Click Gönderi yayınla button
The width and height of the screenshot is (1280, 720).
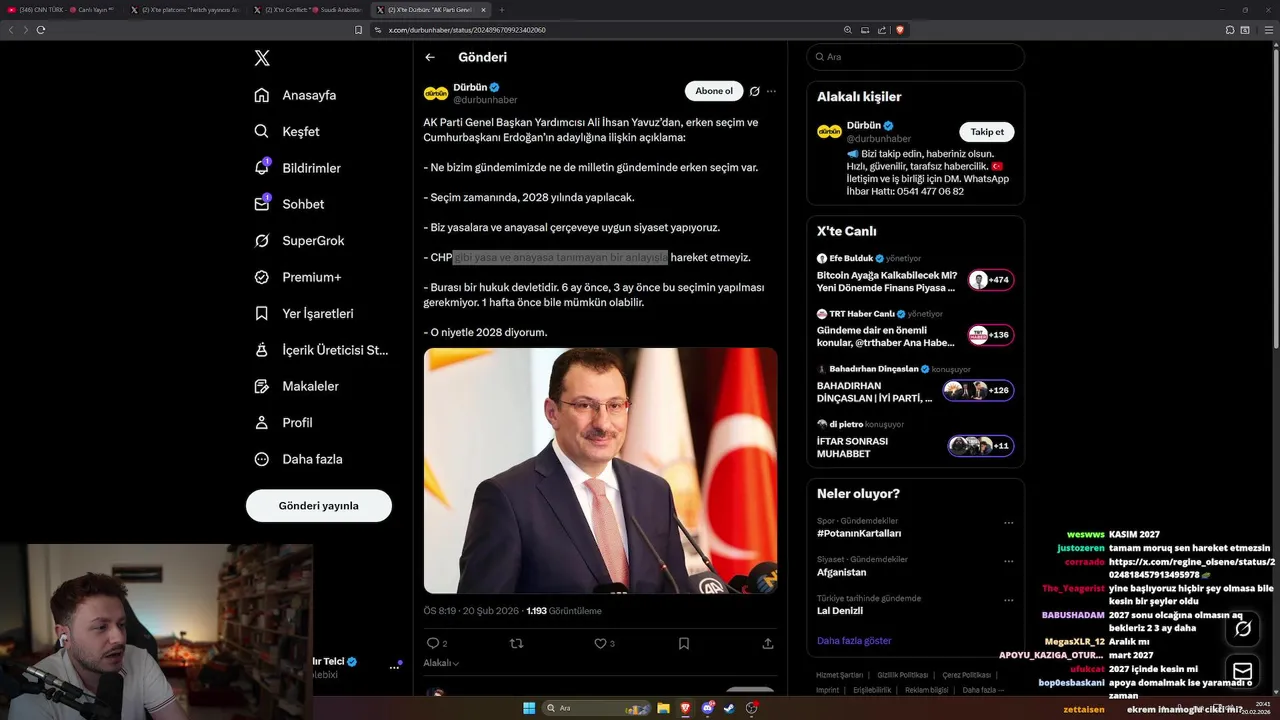pyautogui.click(x=319, y=505)
